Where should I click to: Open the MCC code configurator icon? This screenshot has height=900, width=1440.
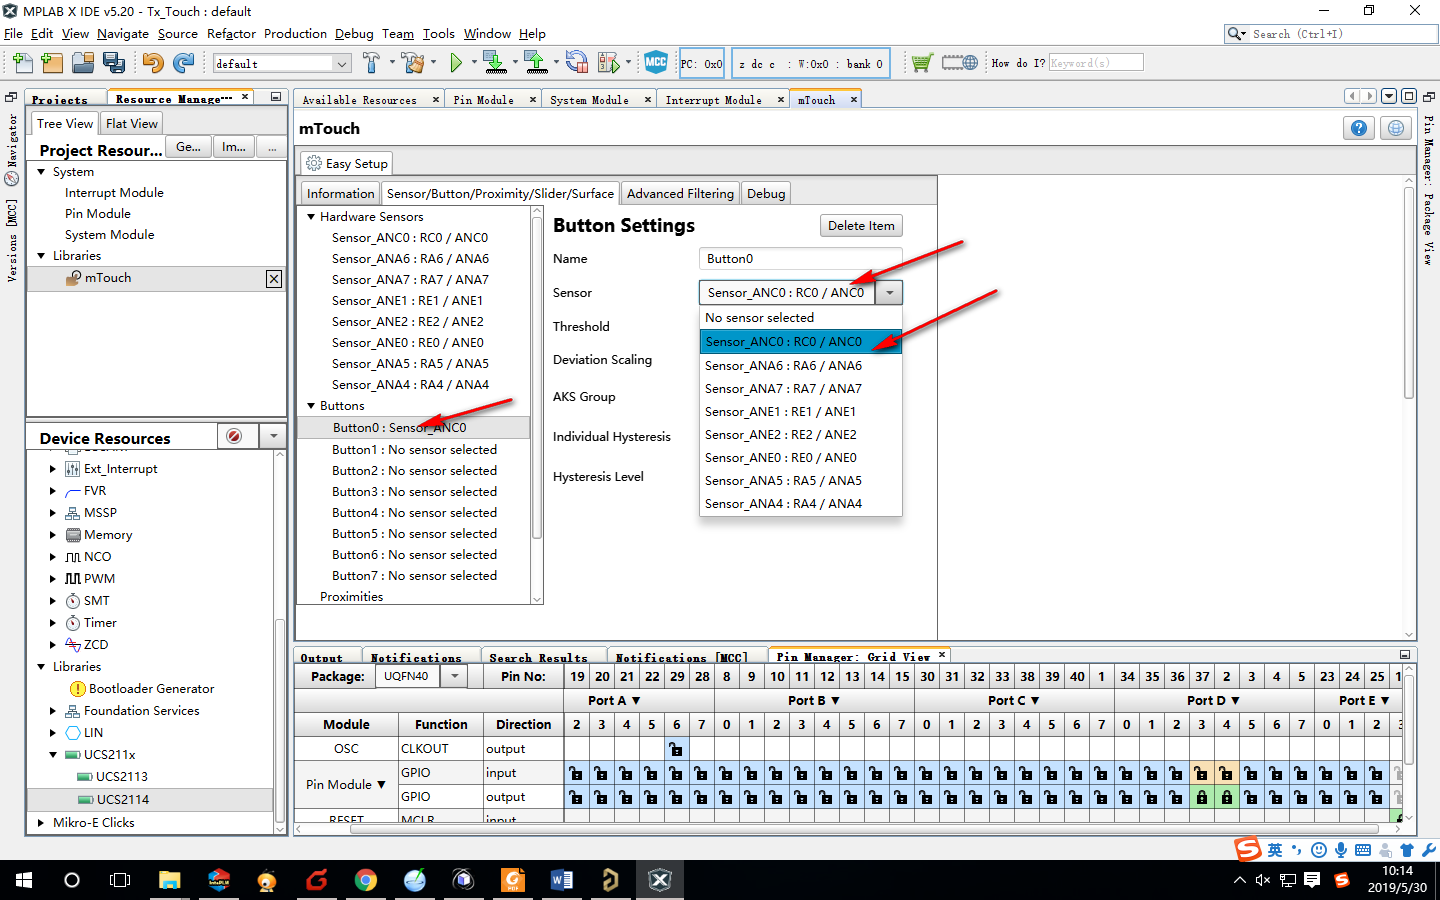coord(656,62)
